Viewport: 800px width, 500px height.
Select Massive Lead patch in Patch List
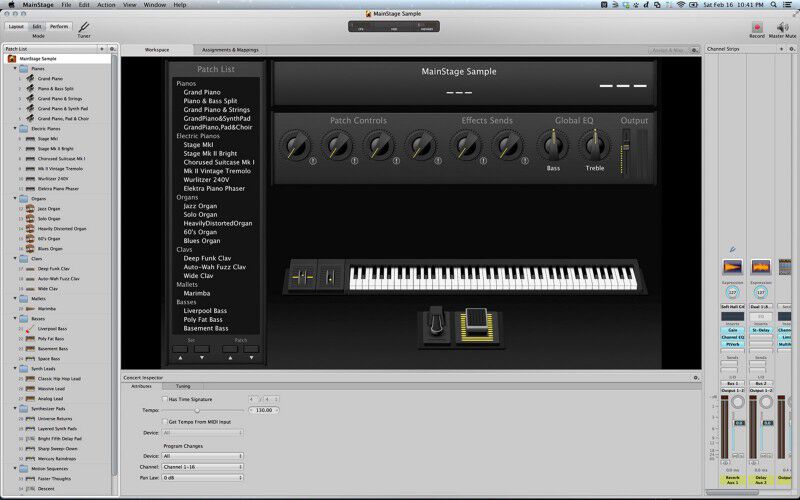pos(51,389)
